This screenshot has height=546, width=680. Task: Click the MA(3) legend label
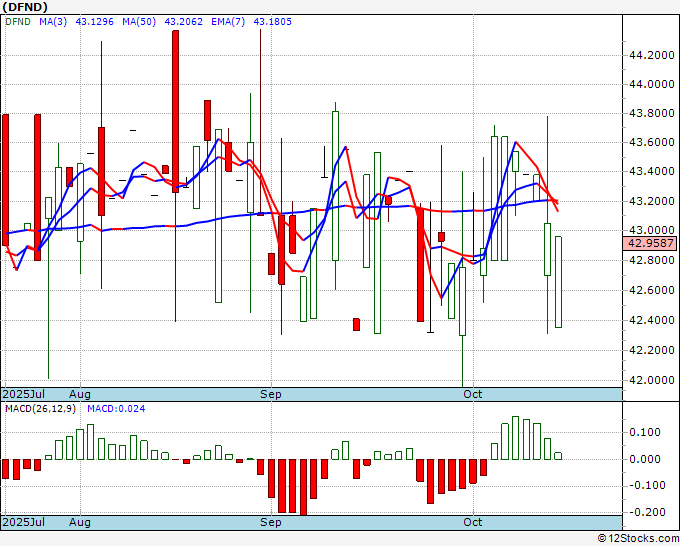pyautogui.click(x=53, y=22)
